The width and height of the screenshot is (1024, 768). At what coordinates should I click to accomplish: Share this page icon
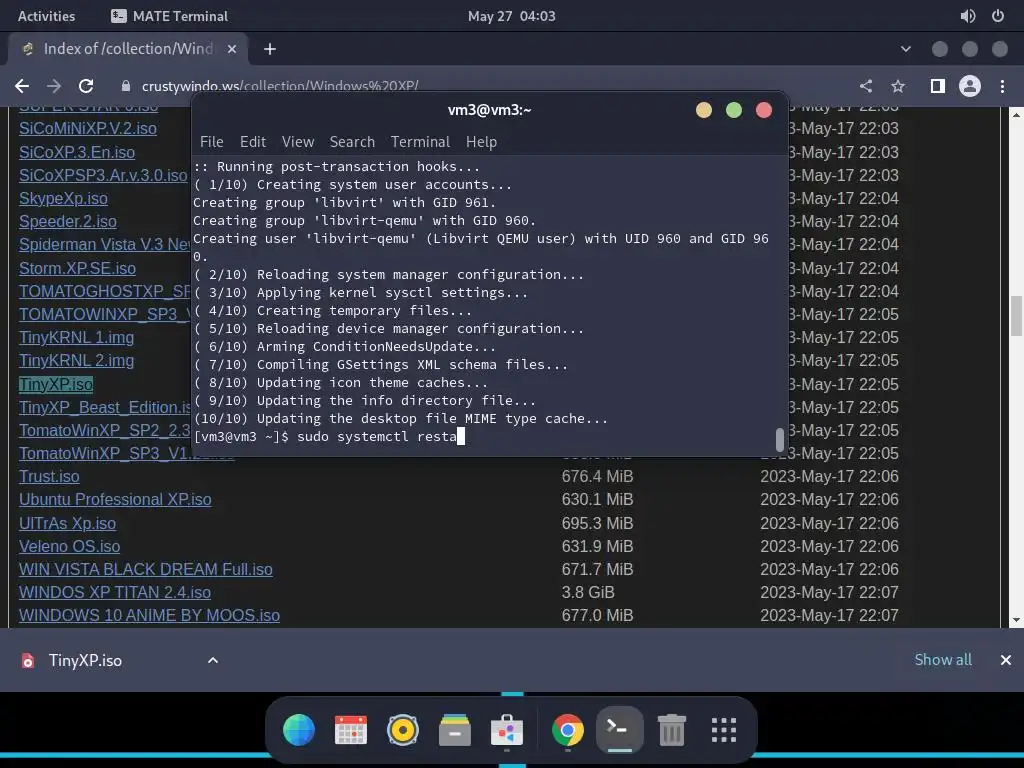pyautogui.click(x=866, y=86)
